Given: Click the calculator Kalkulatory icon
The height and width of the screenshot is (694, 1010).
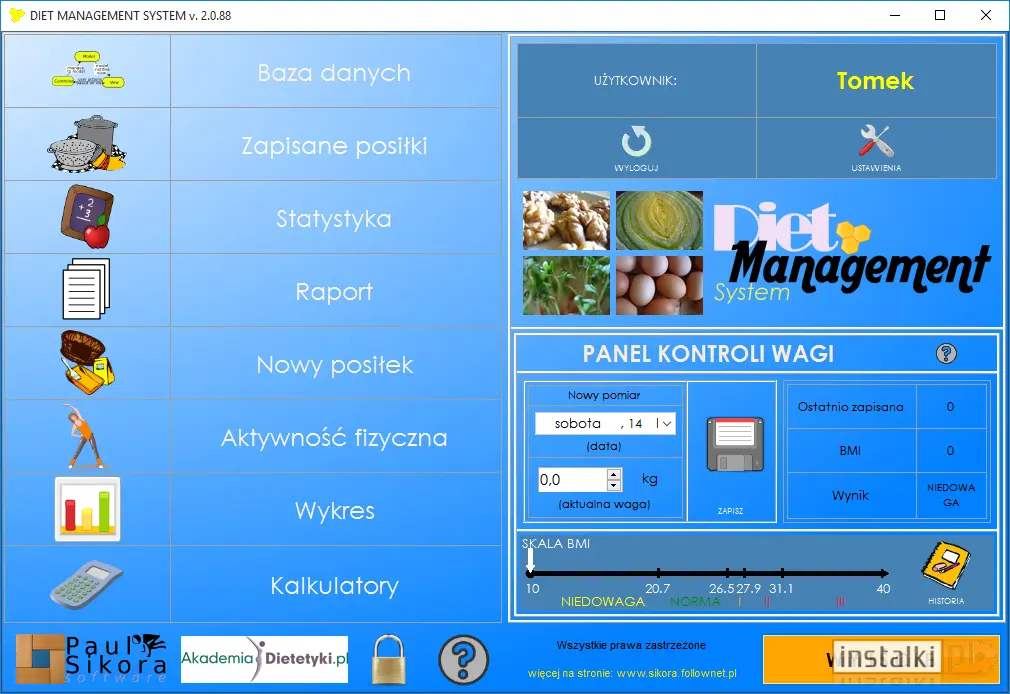Looking at the screenshot, I should 86,584.
